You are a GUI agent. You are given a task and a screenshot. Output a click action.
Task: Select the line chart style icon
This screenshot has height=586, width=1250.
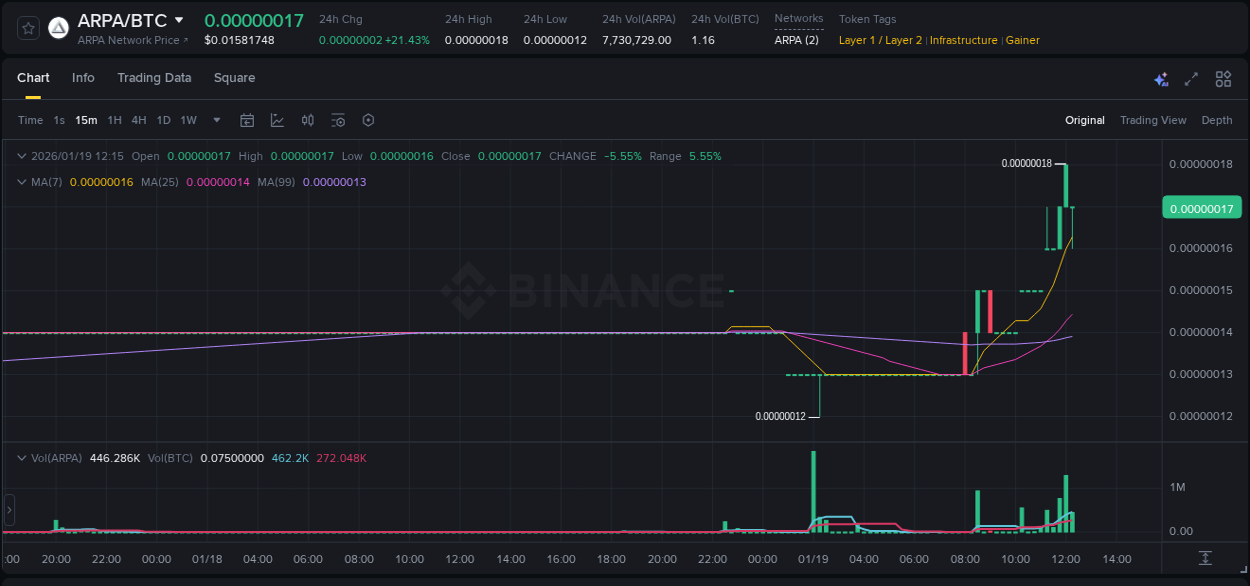click(277, 120)
